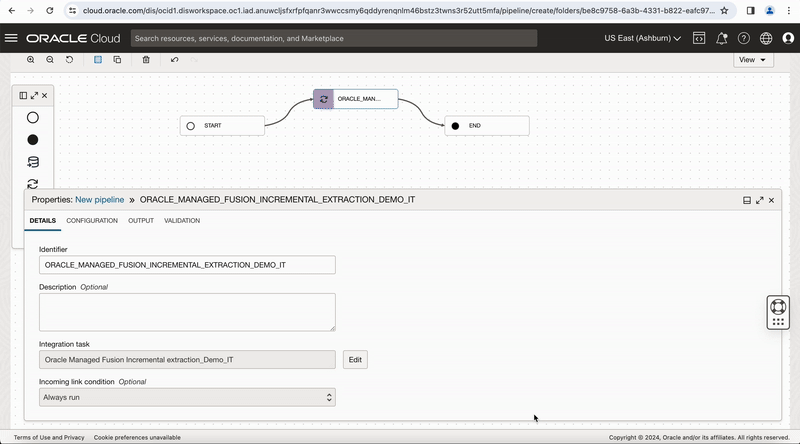Click the Integration task read-only field

[187, 360]
